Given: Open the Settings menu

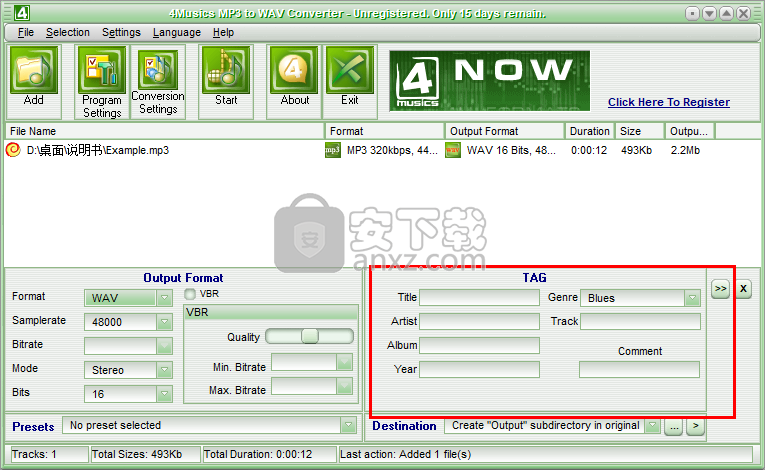Looking at the screenshot, I should coord(121,33).
